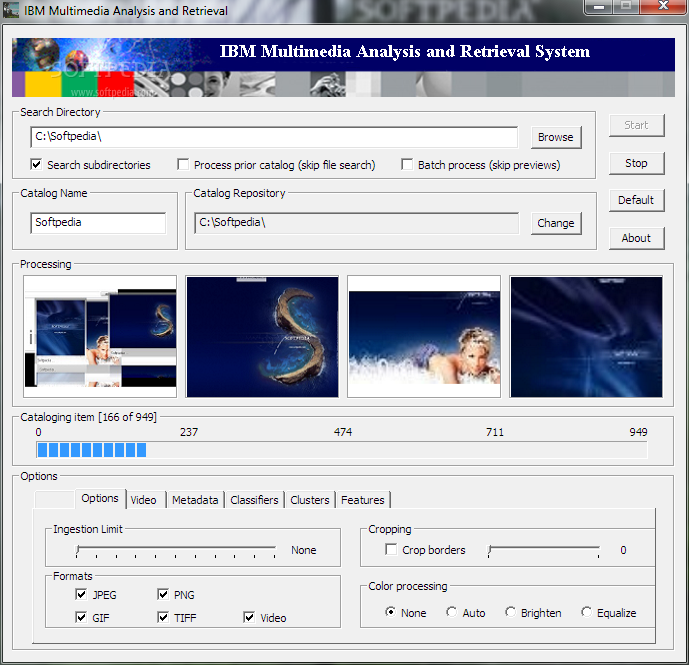Screen dimensions: 689x665
Task: Click the Browse button
Action: pos(556,137)
